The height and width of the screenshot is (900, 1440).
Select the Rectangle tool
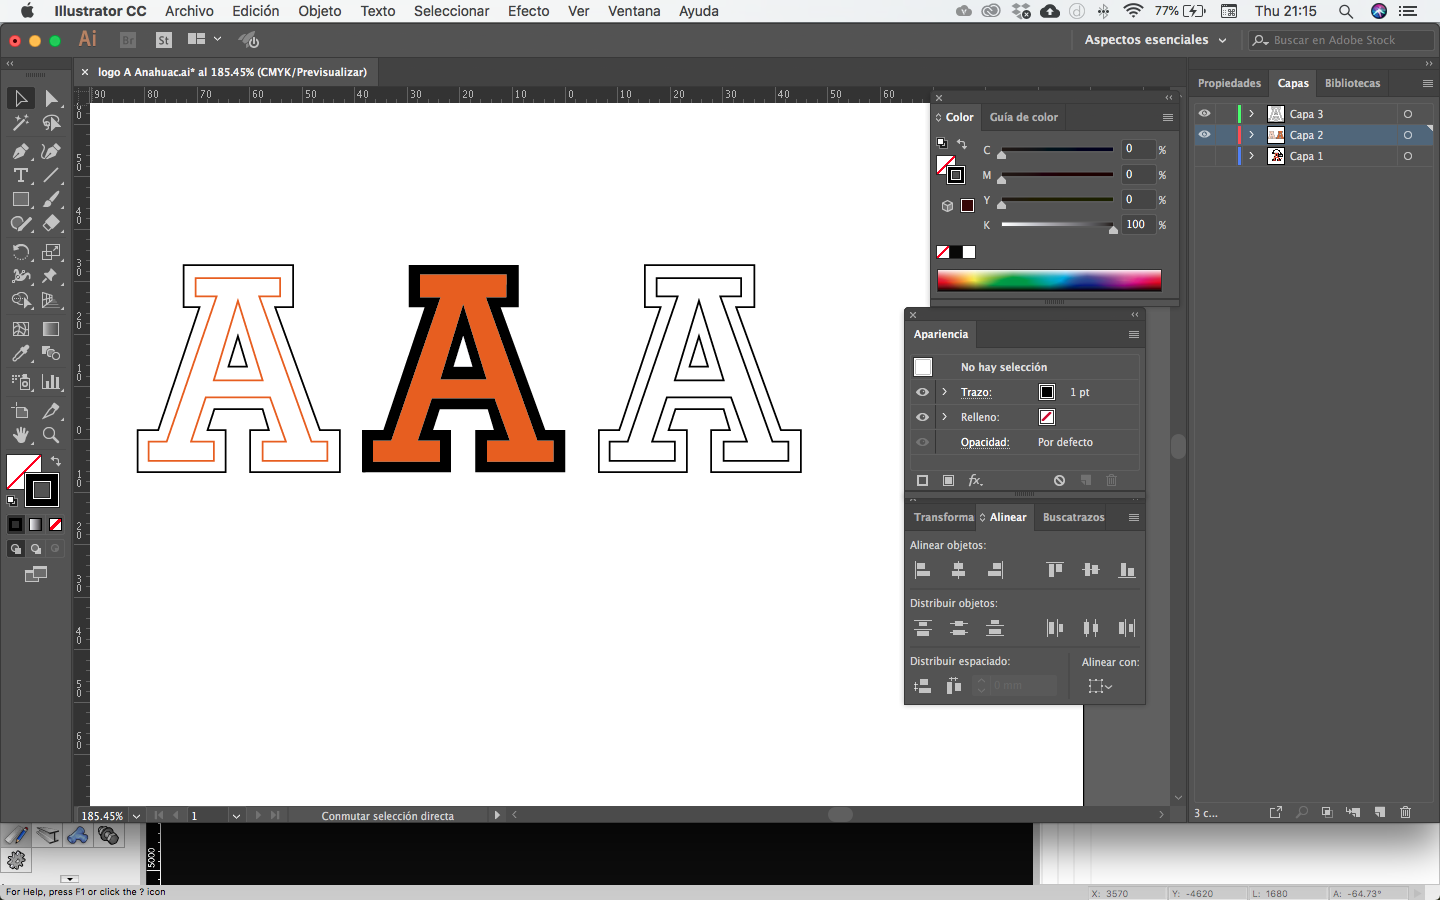point(20,199)
